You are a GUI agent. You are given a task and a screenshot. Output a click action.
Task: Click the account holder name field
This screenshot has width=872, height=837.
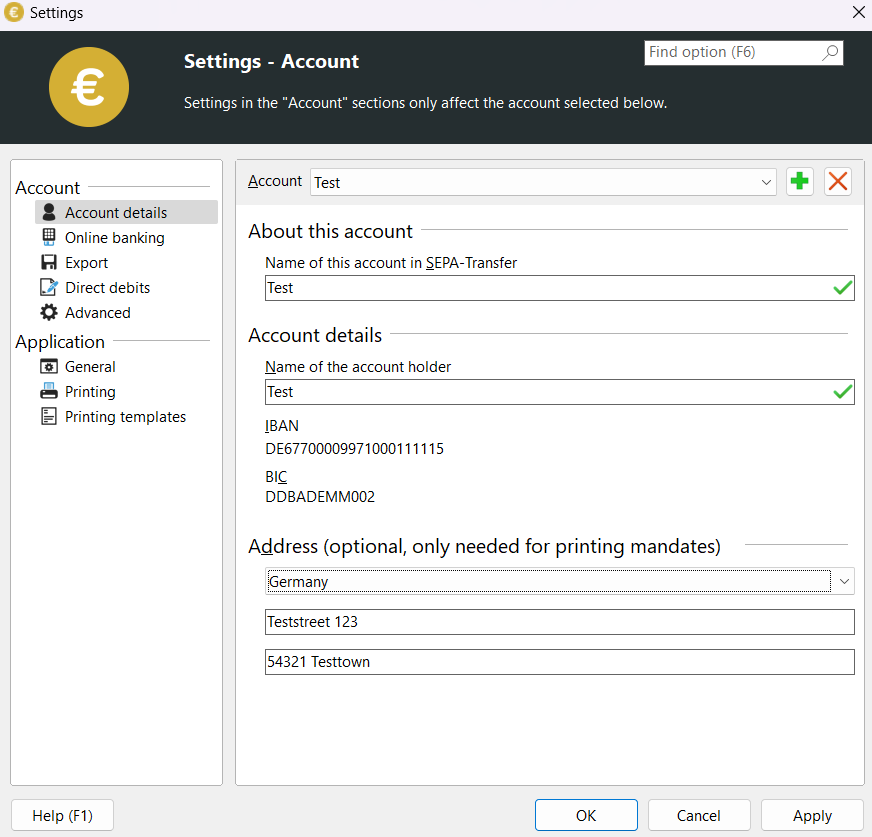559,392
